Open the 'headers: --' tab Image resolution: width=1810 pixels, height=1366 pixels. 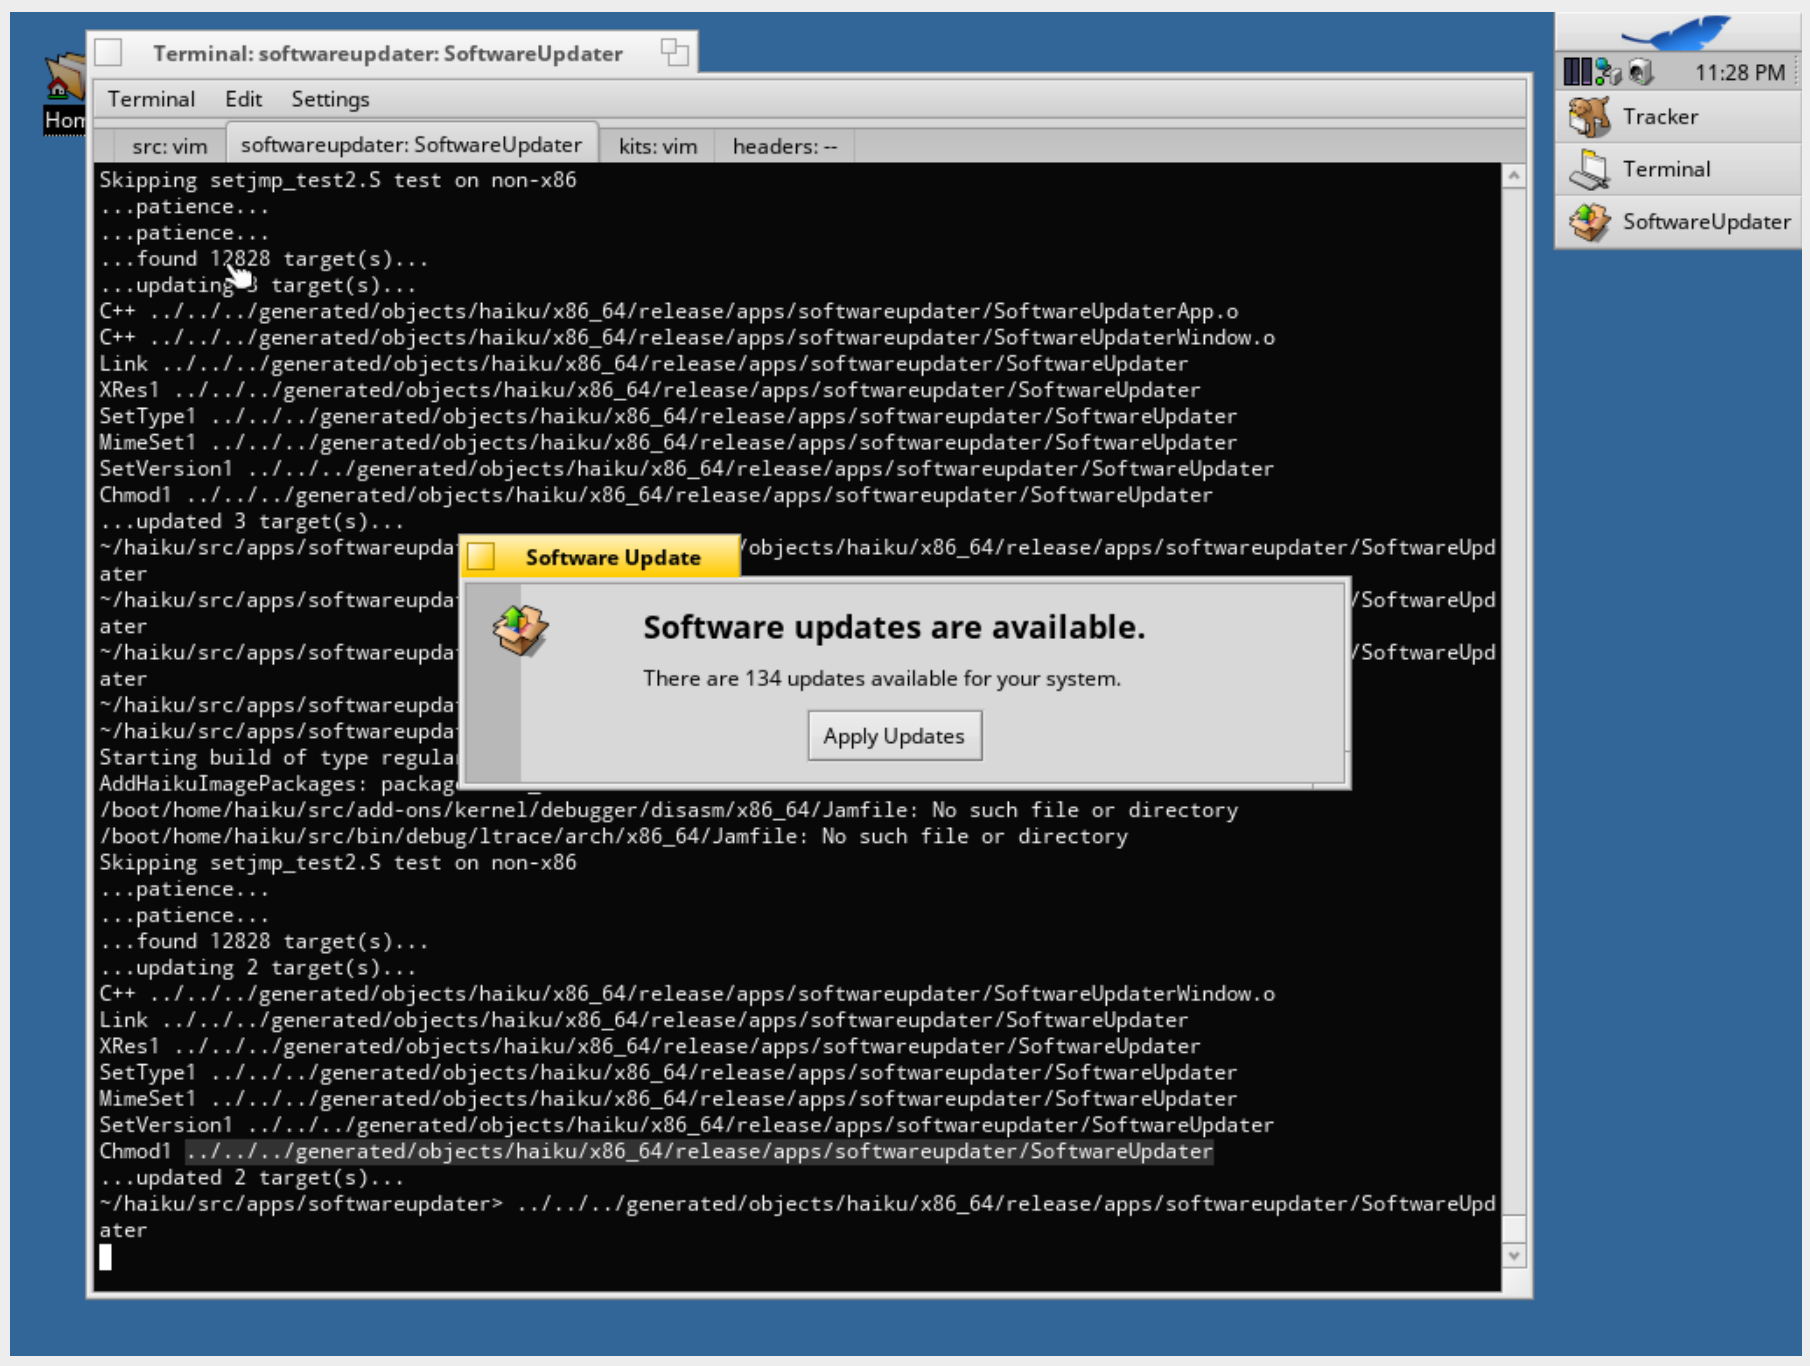(x=784, y=146)
